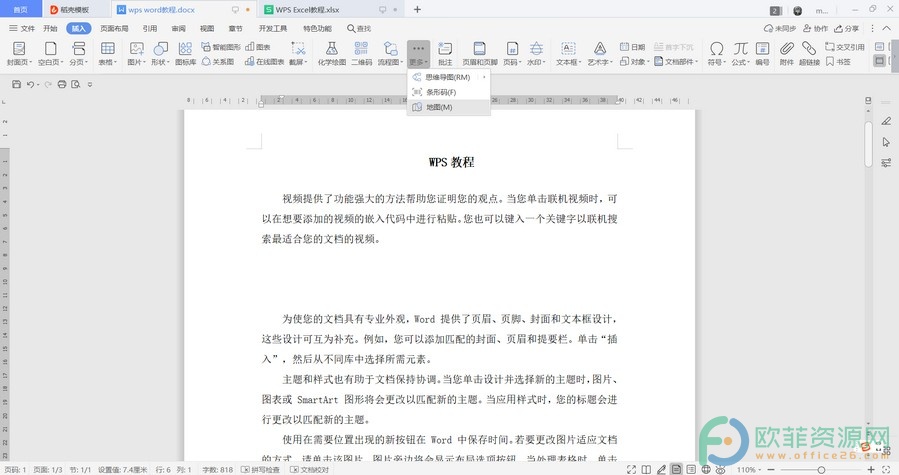Image resolution: width=899 pixels, height=475 pixels.
Task: Click the zoom slider handle
Action: [x=821, y=470]
